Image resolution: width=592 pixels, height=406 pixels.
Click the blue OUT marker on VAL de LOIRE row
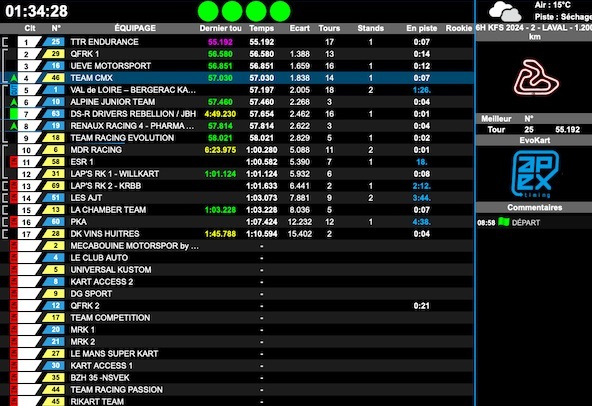pos(14,90)
